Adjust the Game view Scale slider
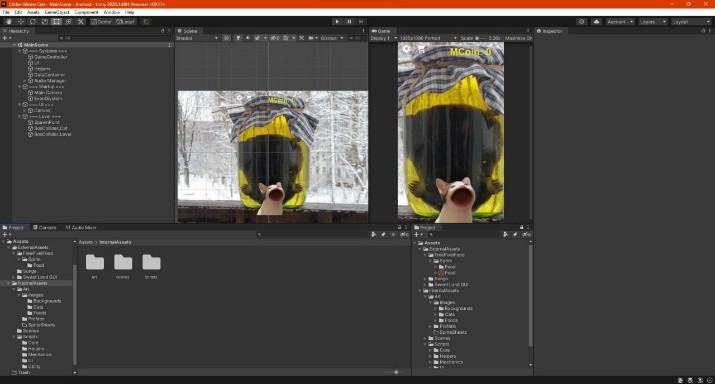This screenshot has height=384, width=715. [482, 38]
